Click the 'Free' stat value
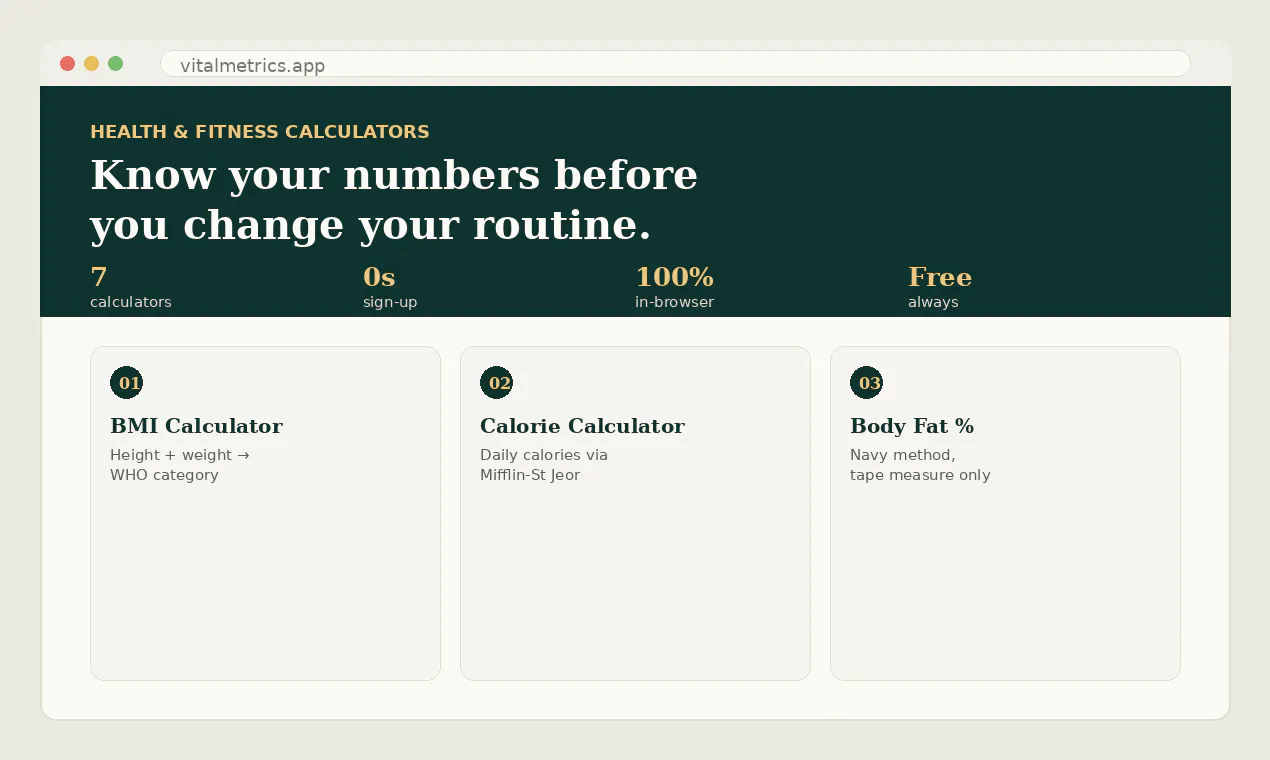1270x760 pixels. point(940,277)
